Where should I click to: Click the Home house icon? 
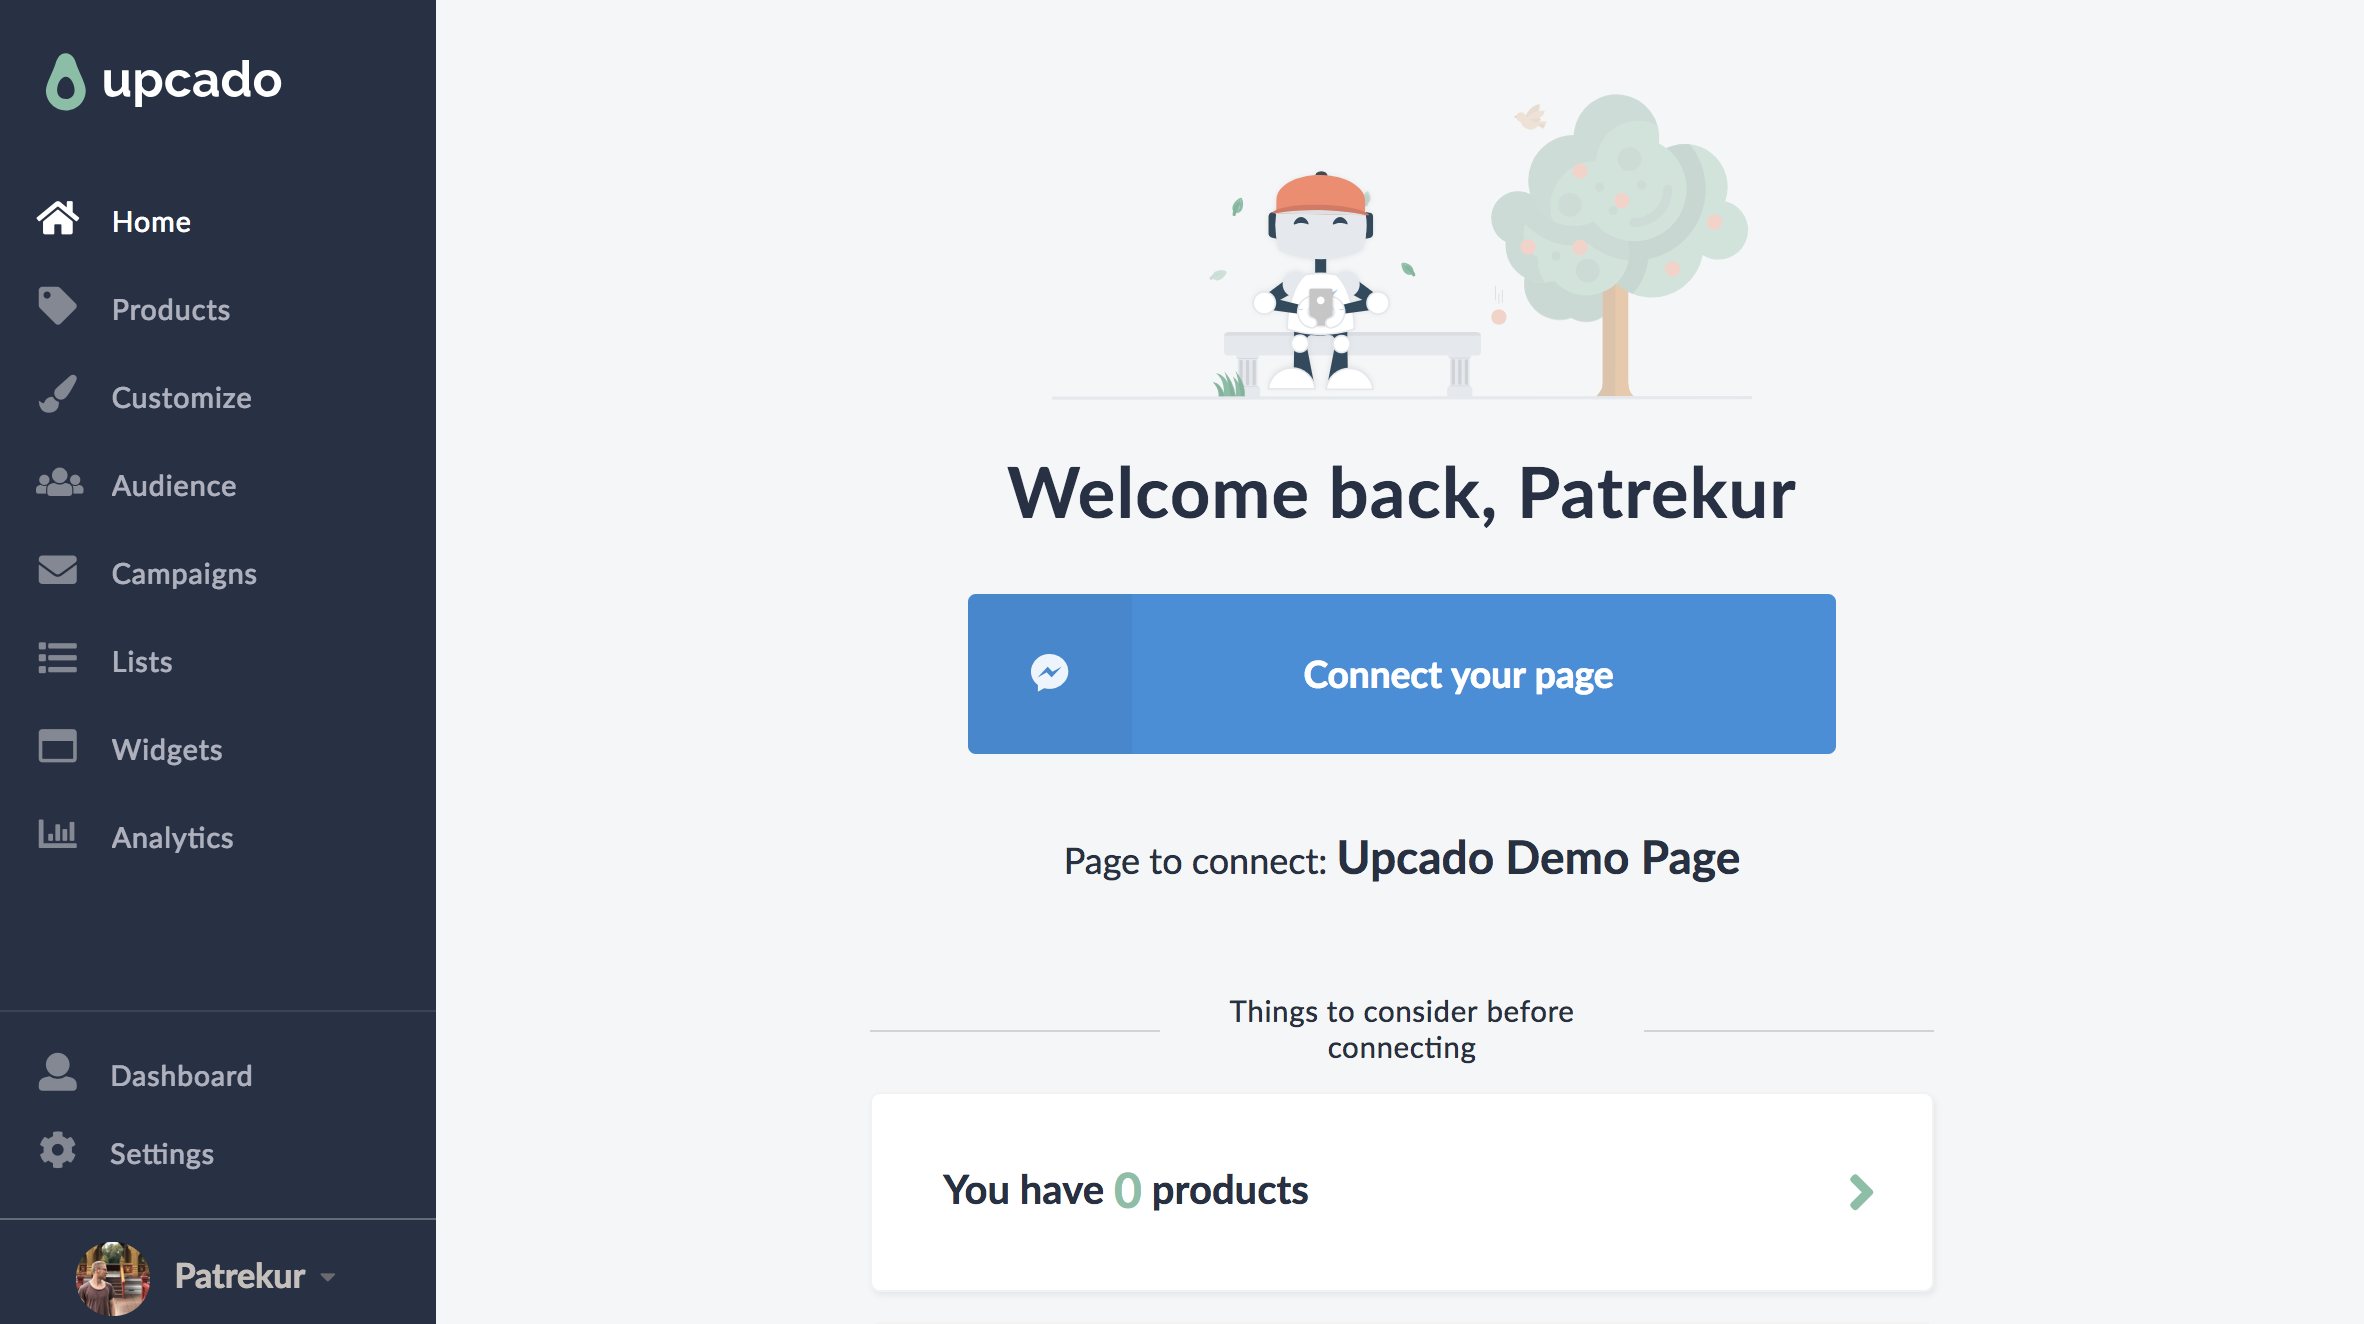pos(58,219)
